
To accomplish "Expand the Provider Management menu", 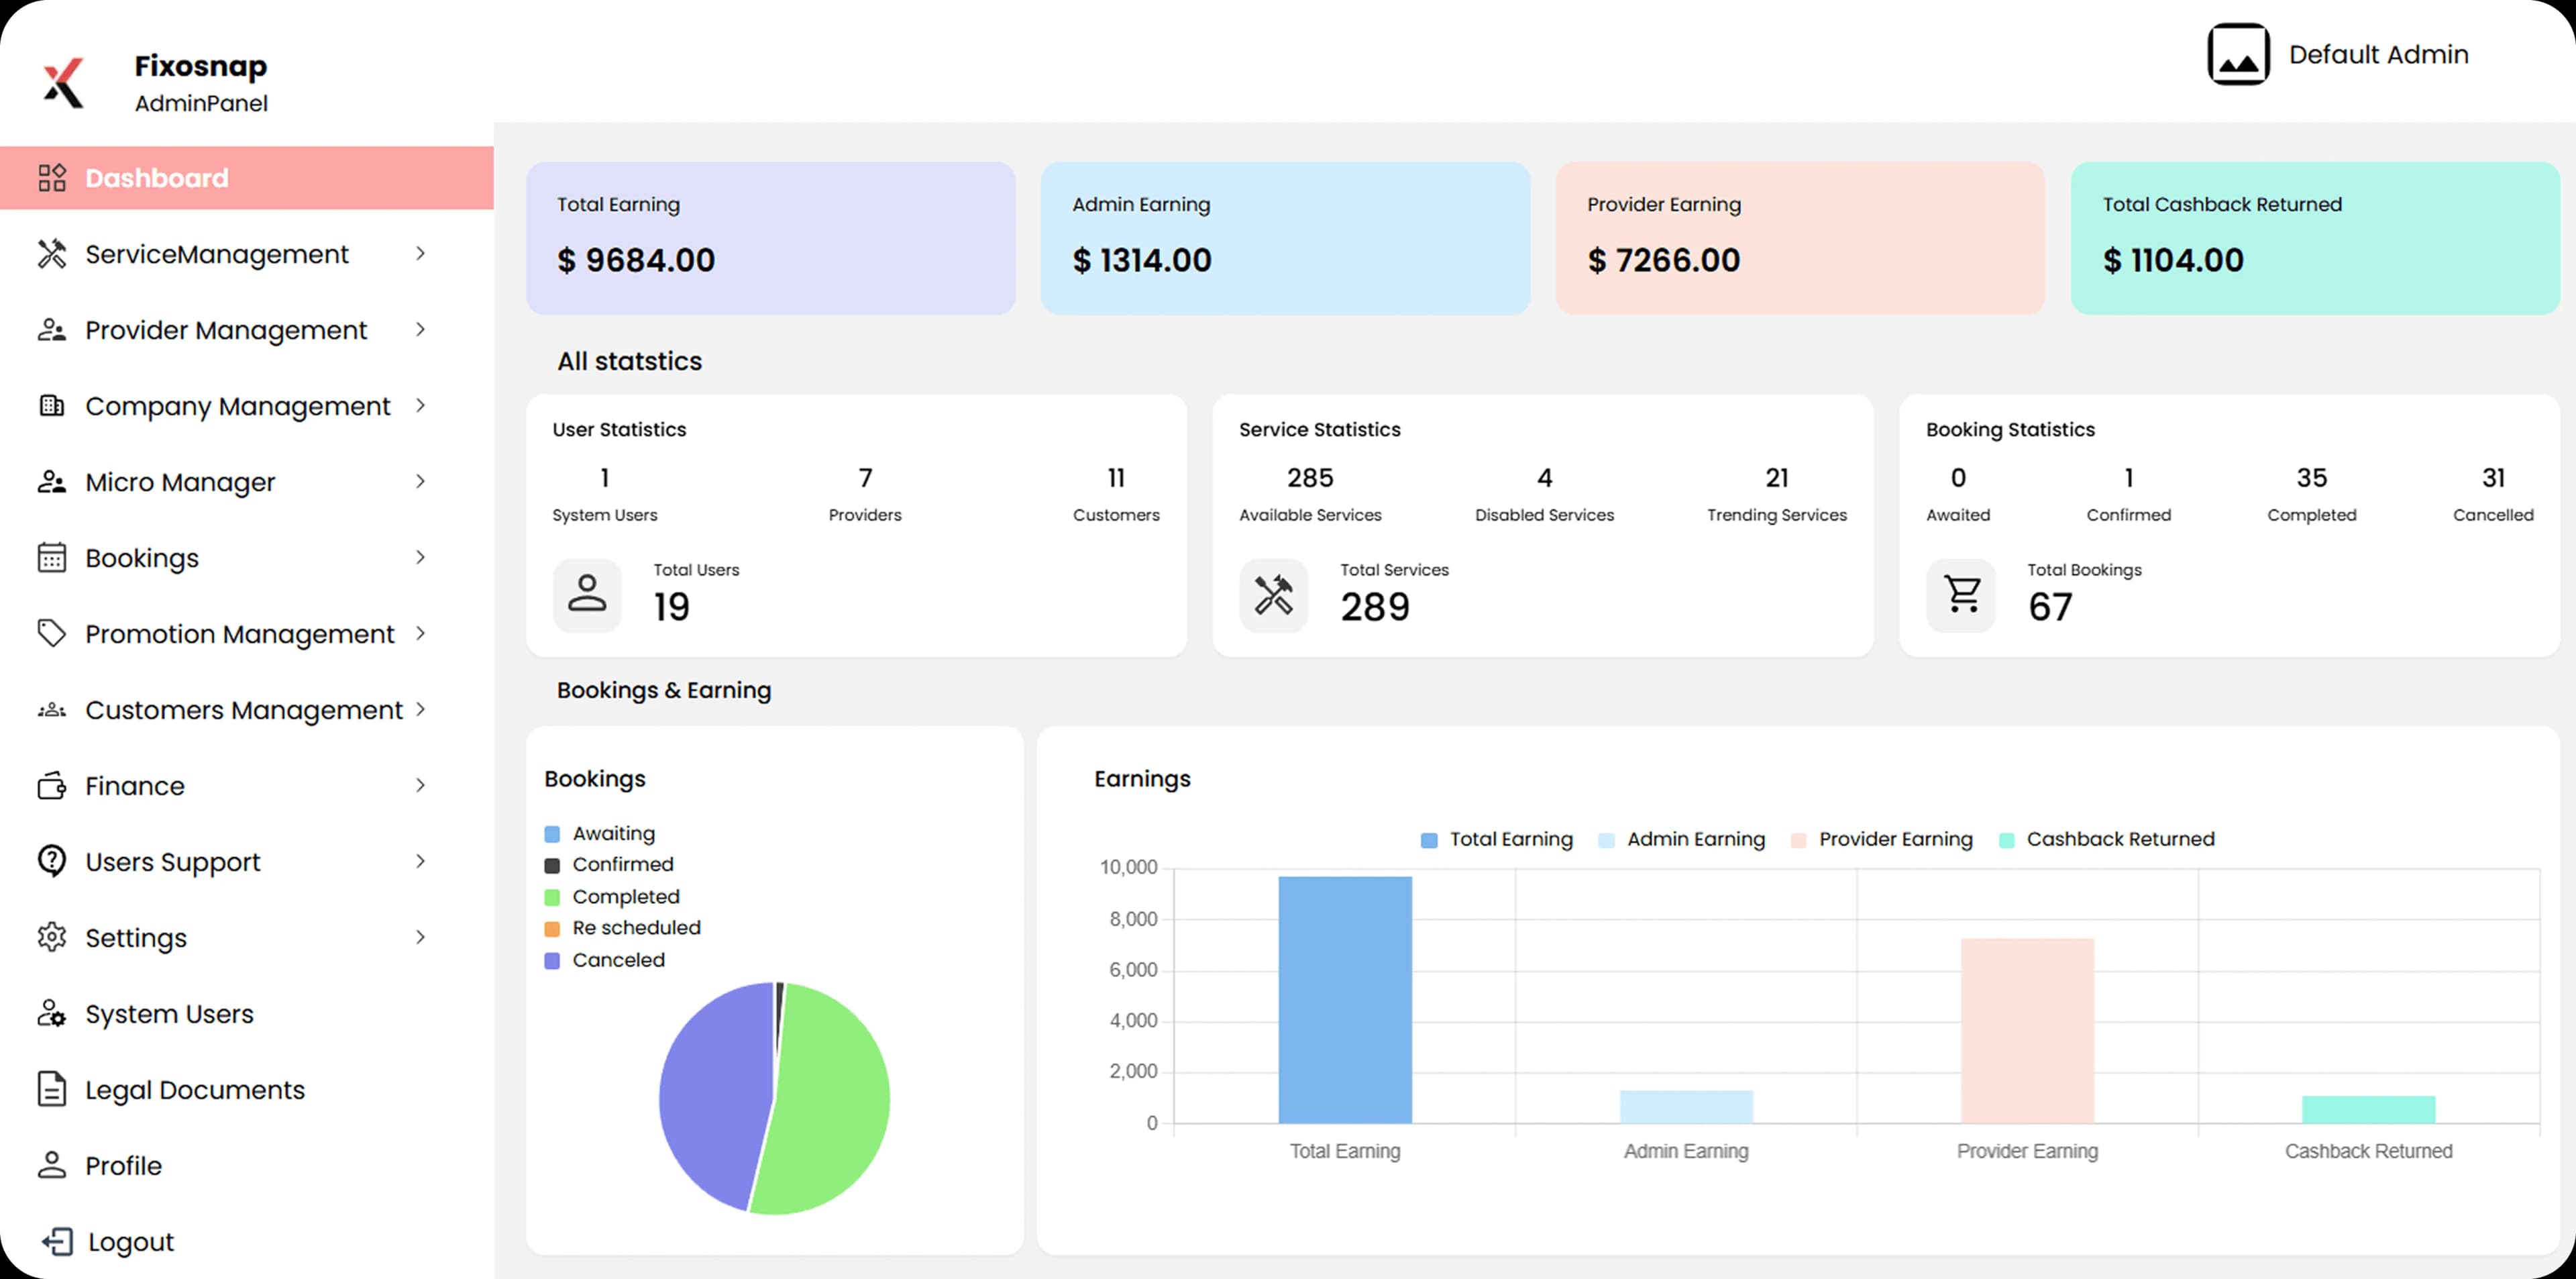I will coord(225,330).
